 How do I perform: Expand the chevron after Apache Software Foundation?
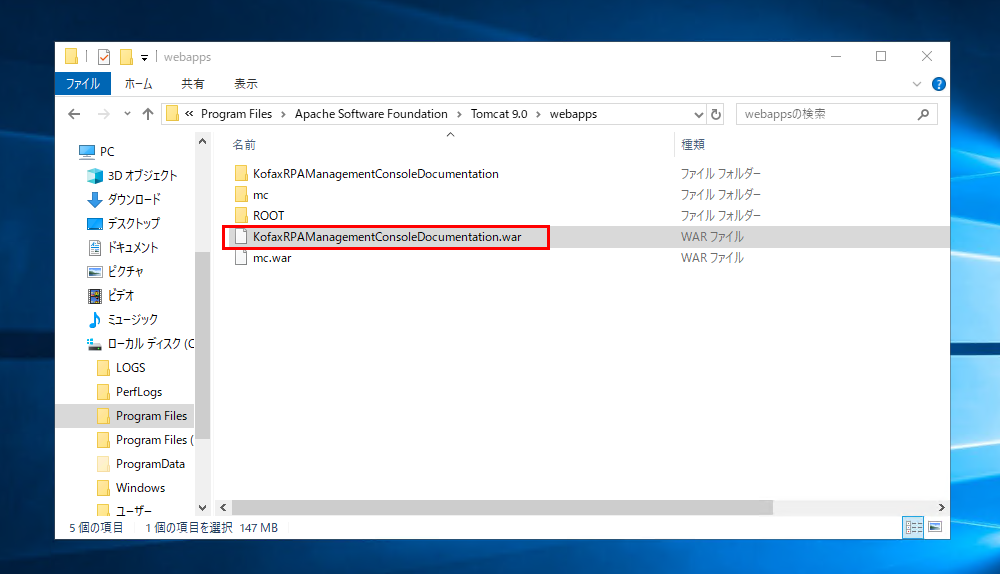pos(459,114)
